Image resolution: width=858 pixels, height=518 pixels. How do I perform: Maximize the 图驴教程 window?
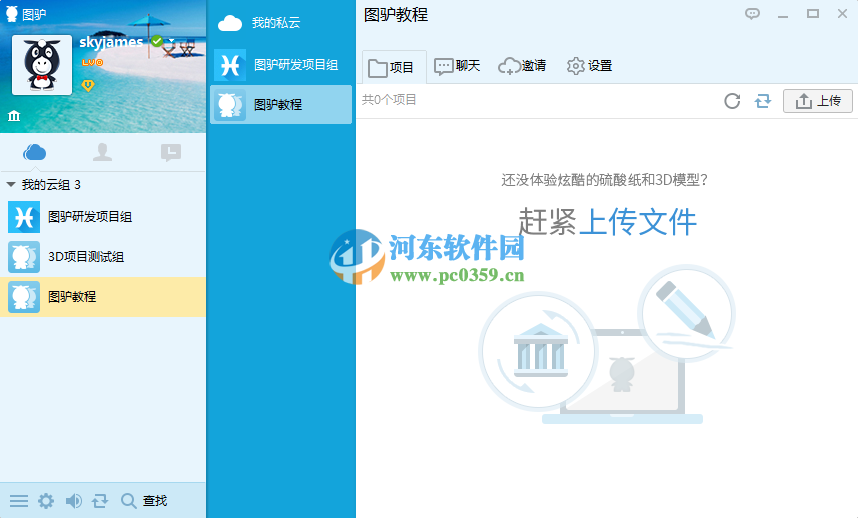[813, 14]
